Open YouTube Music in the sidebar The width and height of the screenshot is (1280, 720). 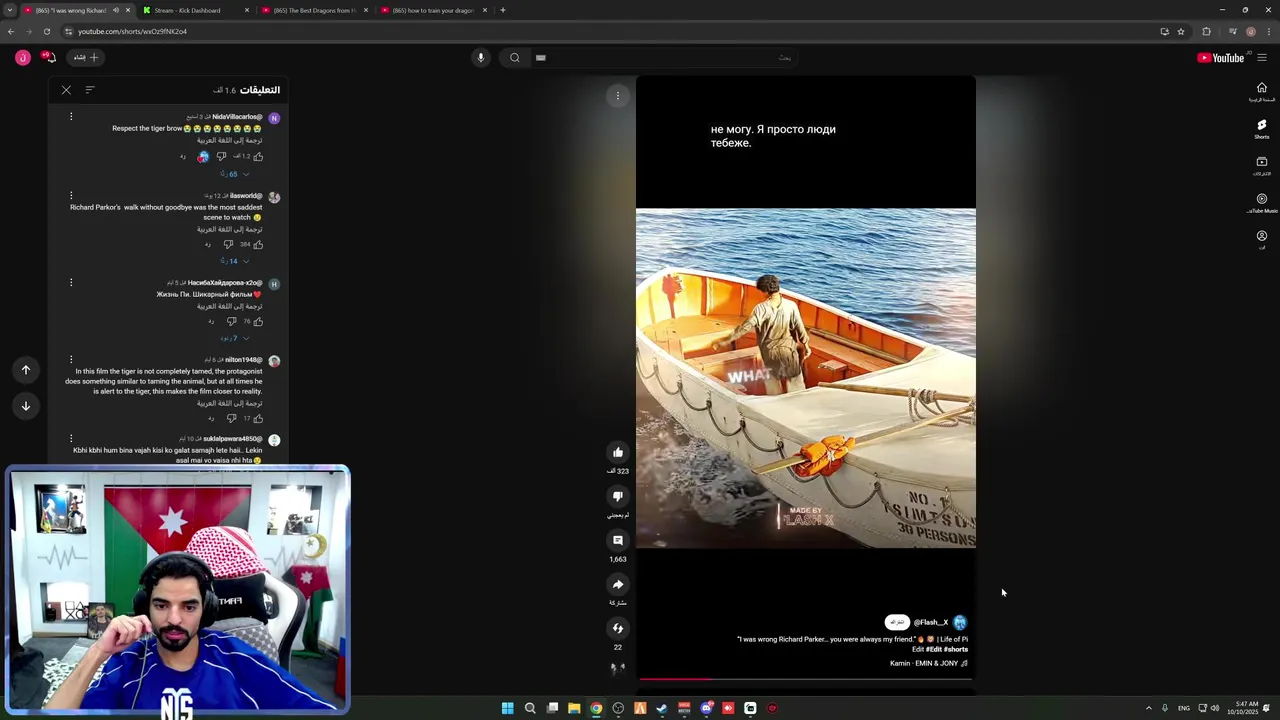1261,203
